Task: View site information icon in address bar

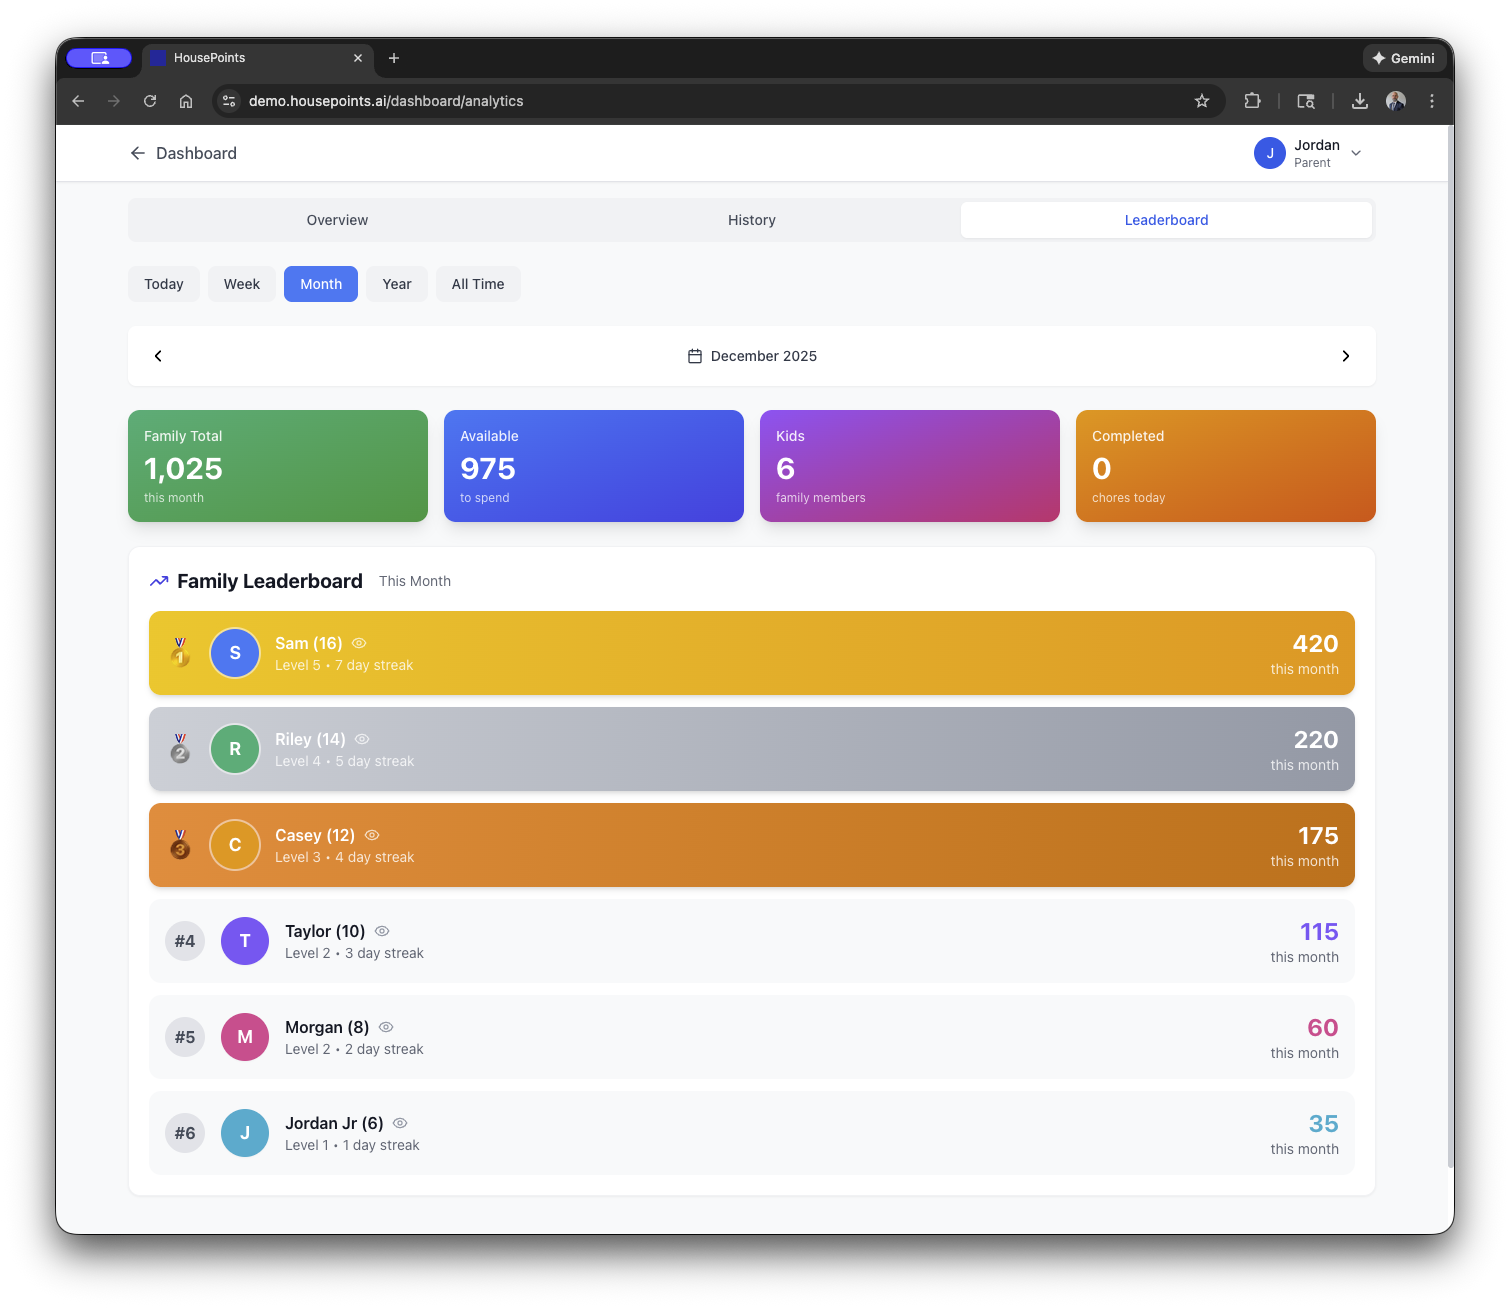Action: (x=229, y=101)
